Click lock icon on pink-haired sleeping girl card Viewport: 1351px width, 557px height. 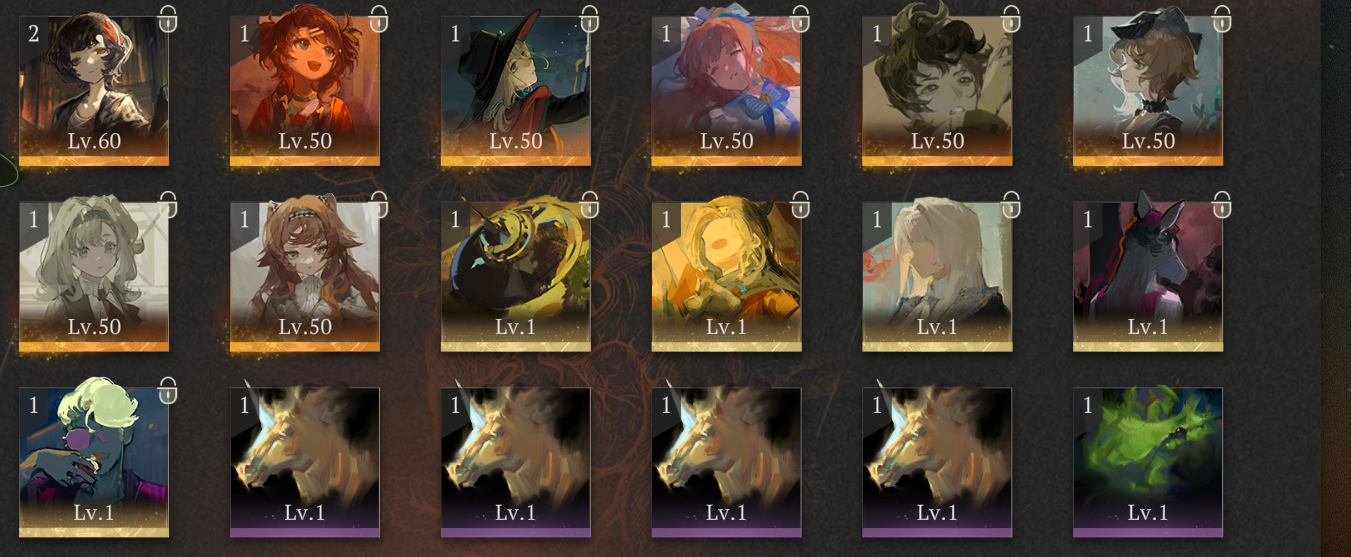click(x=801, y=17)
